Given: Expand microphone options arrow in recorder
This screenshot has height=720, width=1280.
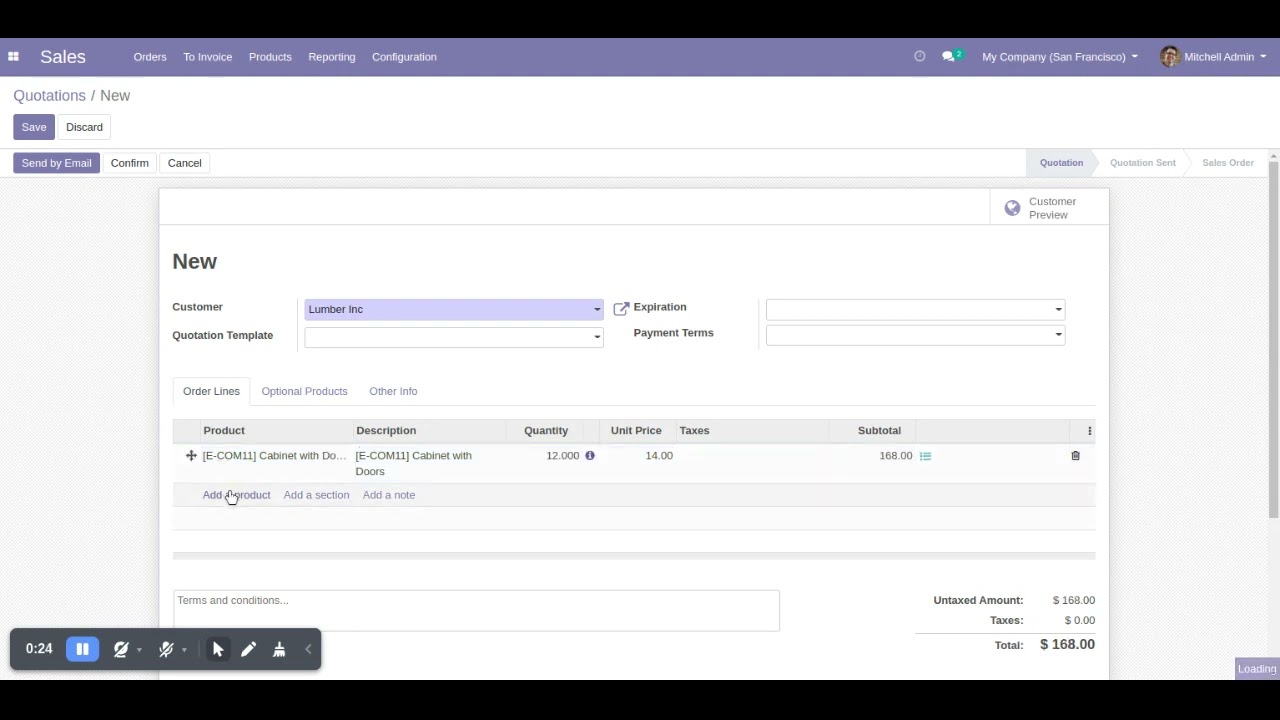Looking at the screenshot, I should pyautogui.click(x=184, y=650).
